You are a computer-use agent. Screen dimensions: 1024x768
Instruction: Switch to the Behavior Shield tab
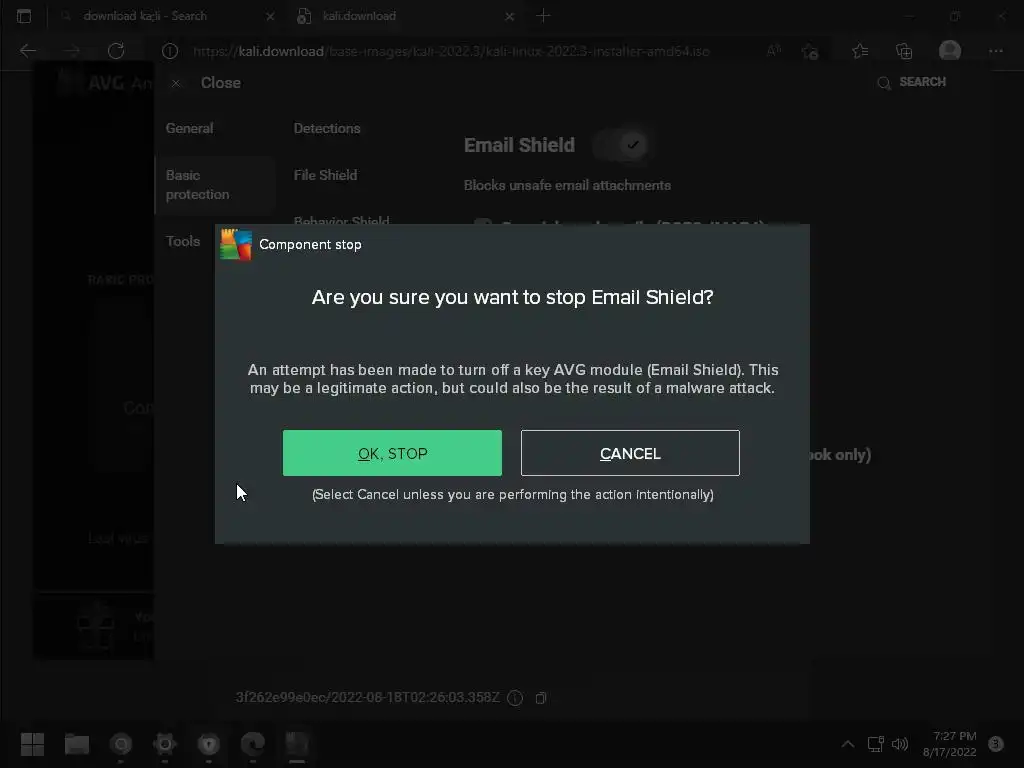tap(341, 221)
